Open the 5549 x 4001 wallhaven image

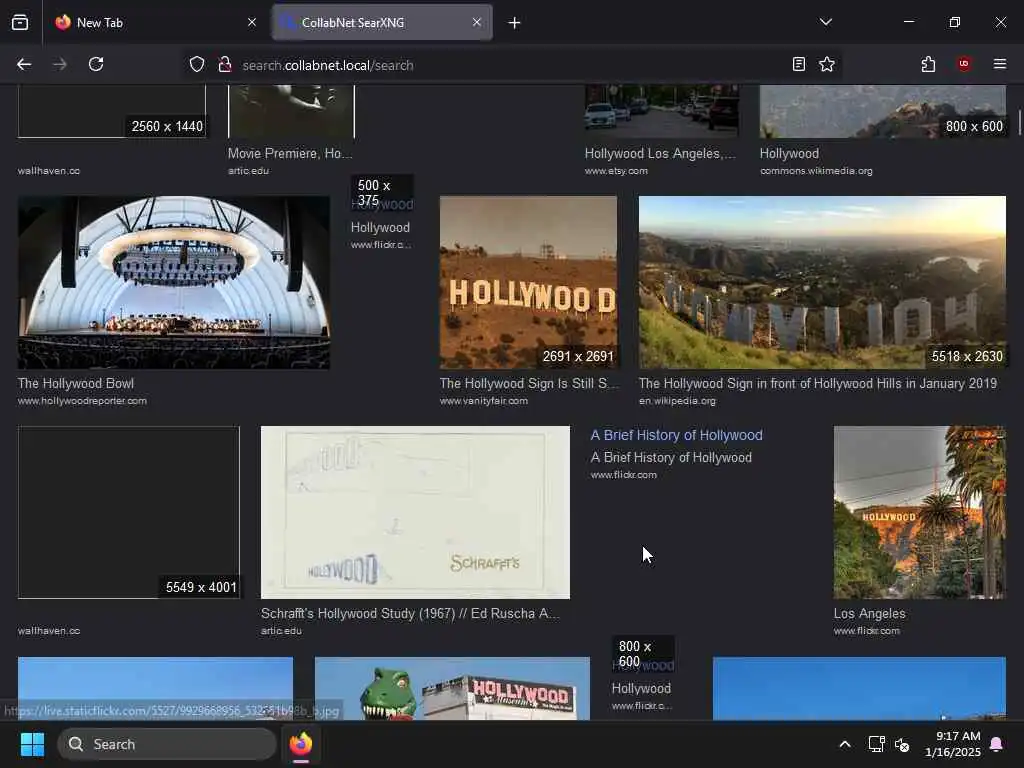pyautogui.click(x=129, y=512)
